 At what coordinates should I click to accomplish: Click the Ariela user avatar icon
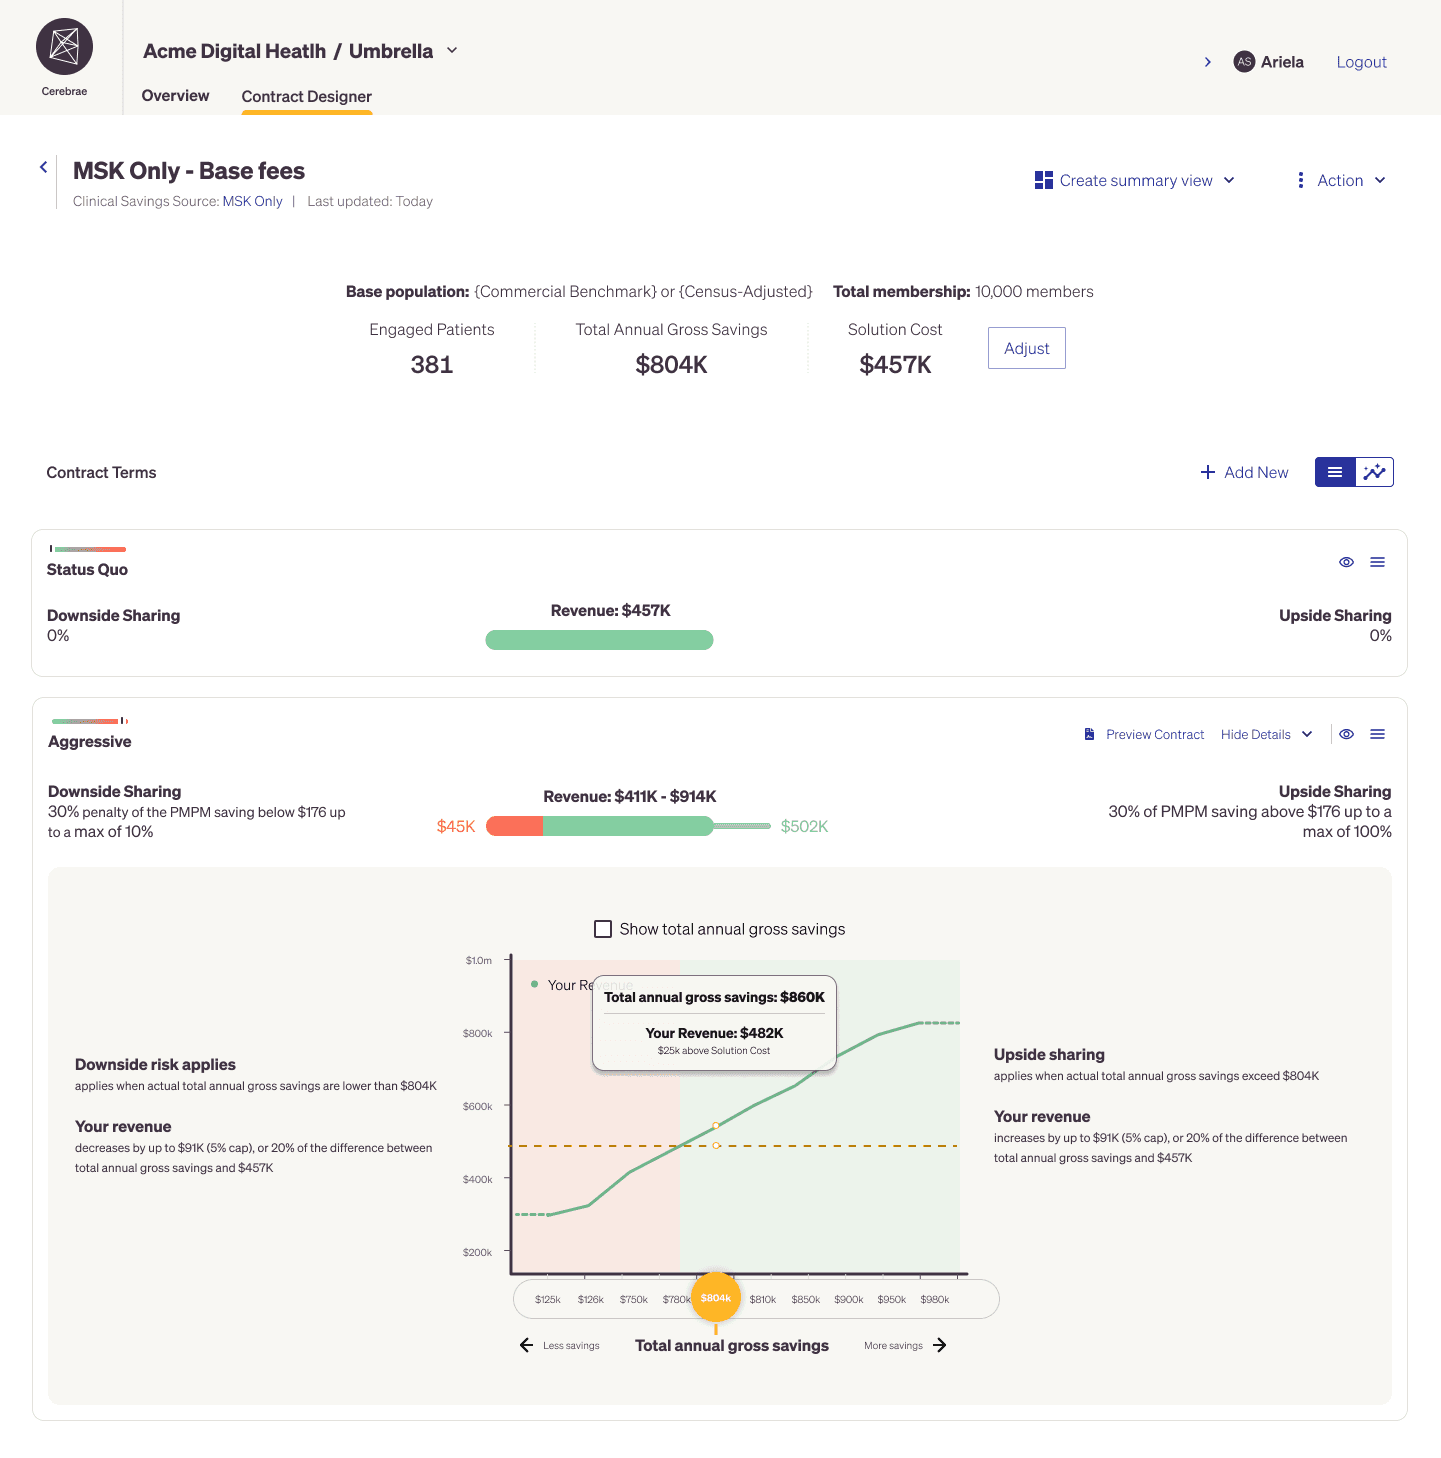click(x=1244, y=62)
